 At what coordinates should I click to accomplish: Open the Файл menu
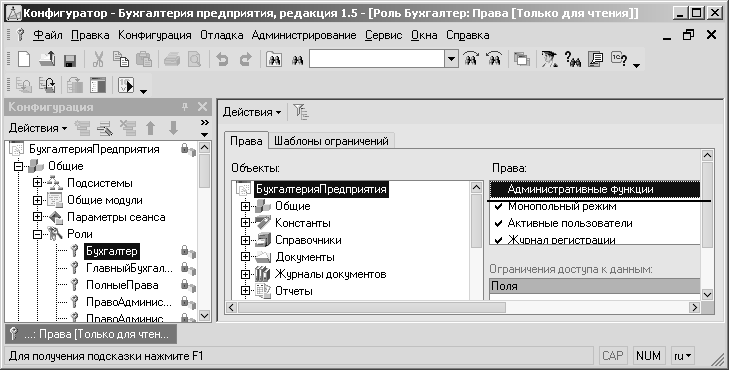(48, 35)
